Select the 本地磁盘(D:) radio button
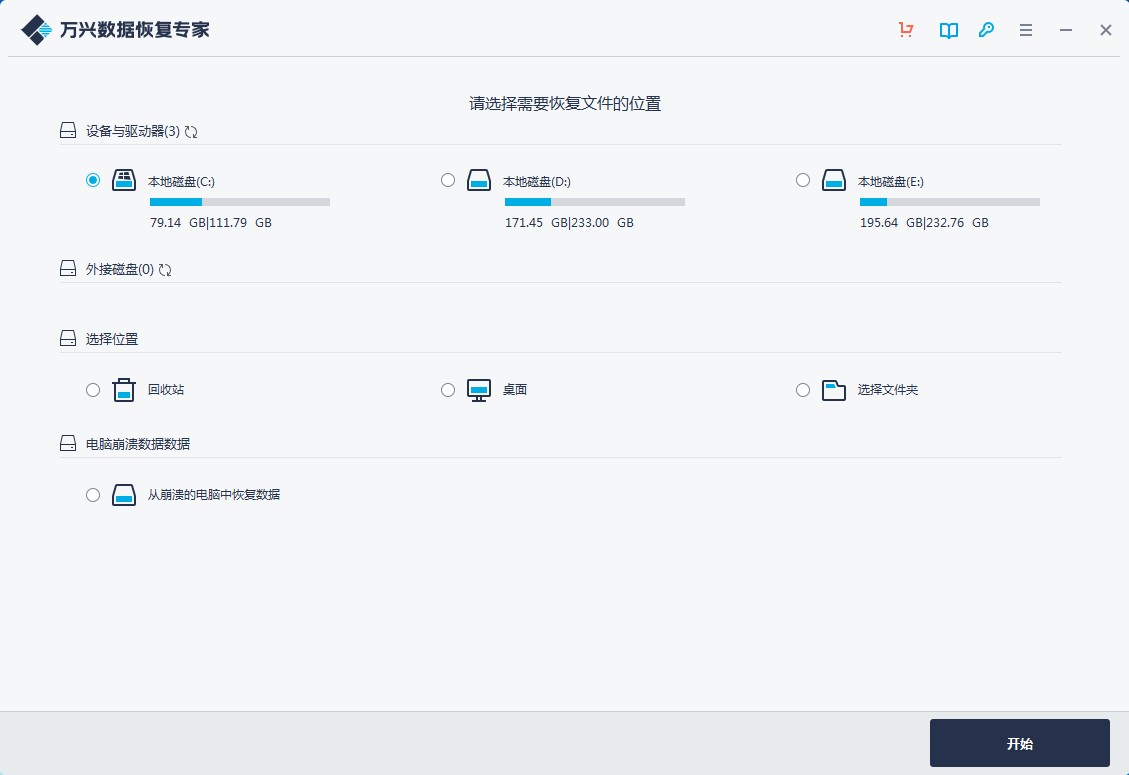 pos(448,180)
